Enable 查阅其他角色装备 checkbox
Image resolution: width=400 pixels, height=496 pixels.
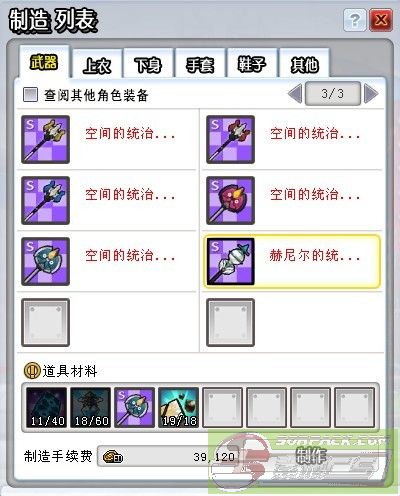click(x=30, y=95)
